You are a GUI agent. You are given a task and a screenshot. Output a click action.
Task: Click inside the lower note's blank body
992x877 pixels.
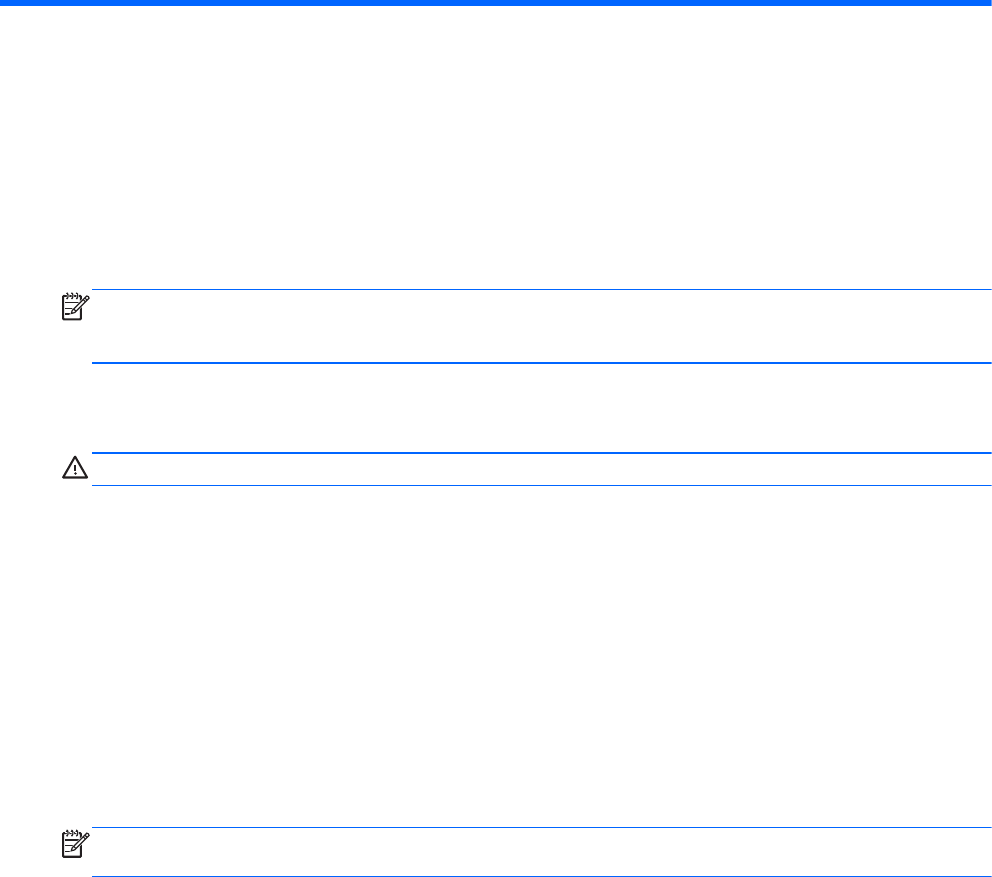(x=540, y=852)
